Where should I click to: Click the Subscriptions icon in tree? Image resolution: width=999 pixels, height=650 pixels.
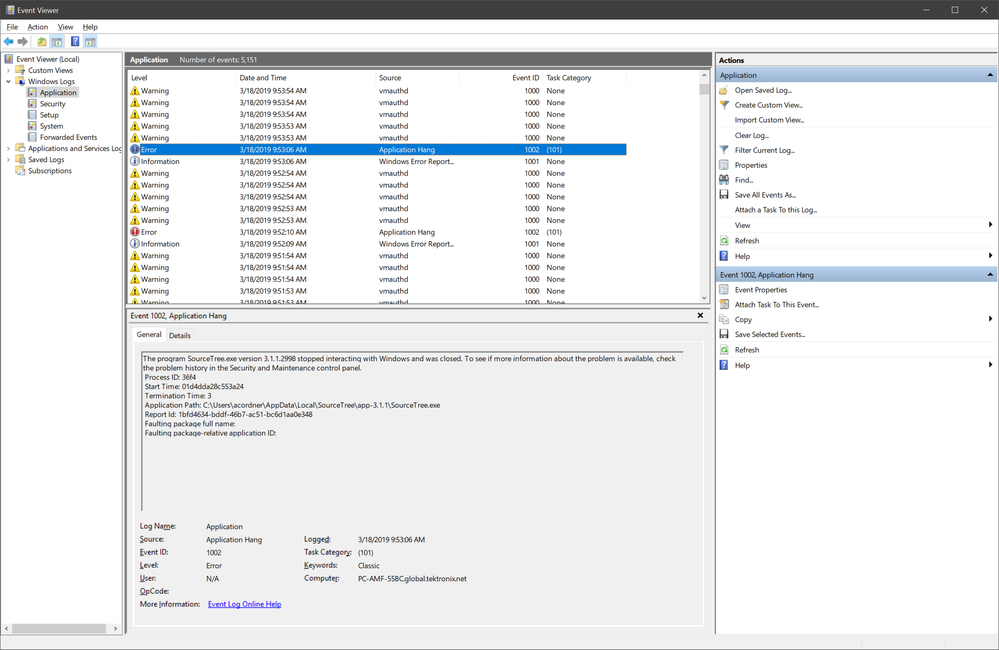click(x=20, y=171)
